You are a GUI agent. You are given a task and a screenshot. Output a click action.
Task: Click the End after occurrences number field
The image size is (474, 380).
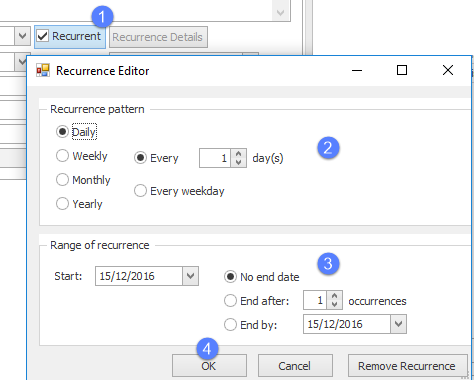pos(315,300)
